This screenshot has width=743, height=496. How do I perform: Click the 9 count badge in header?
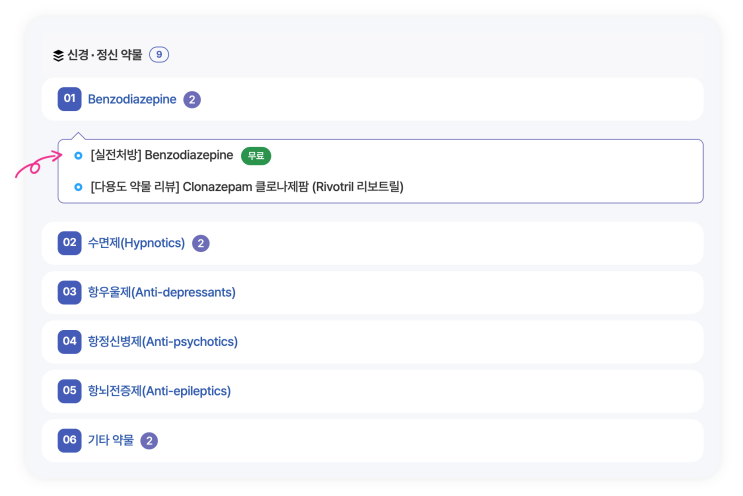click(x=159, y=54)
